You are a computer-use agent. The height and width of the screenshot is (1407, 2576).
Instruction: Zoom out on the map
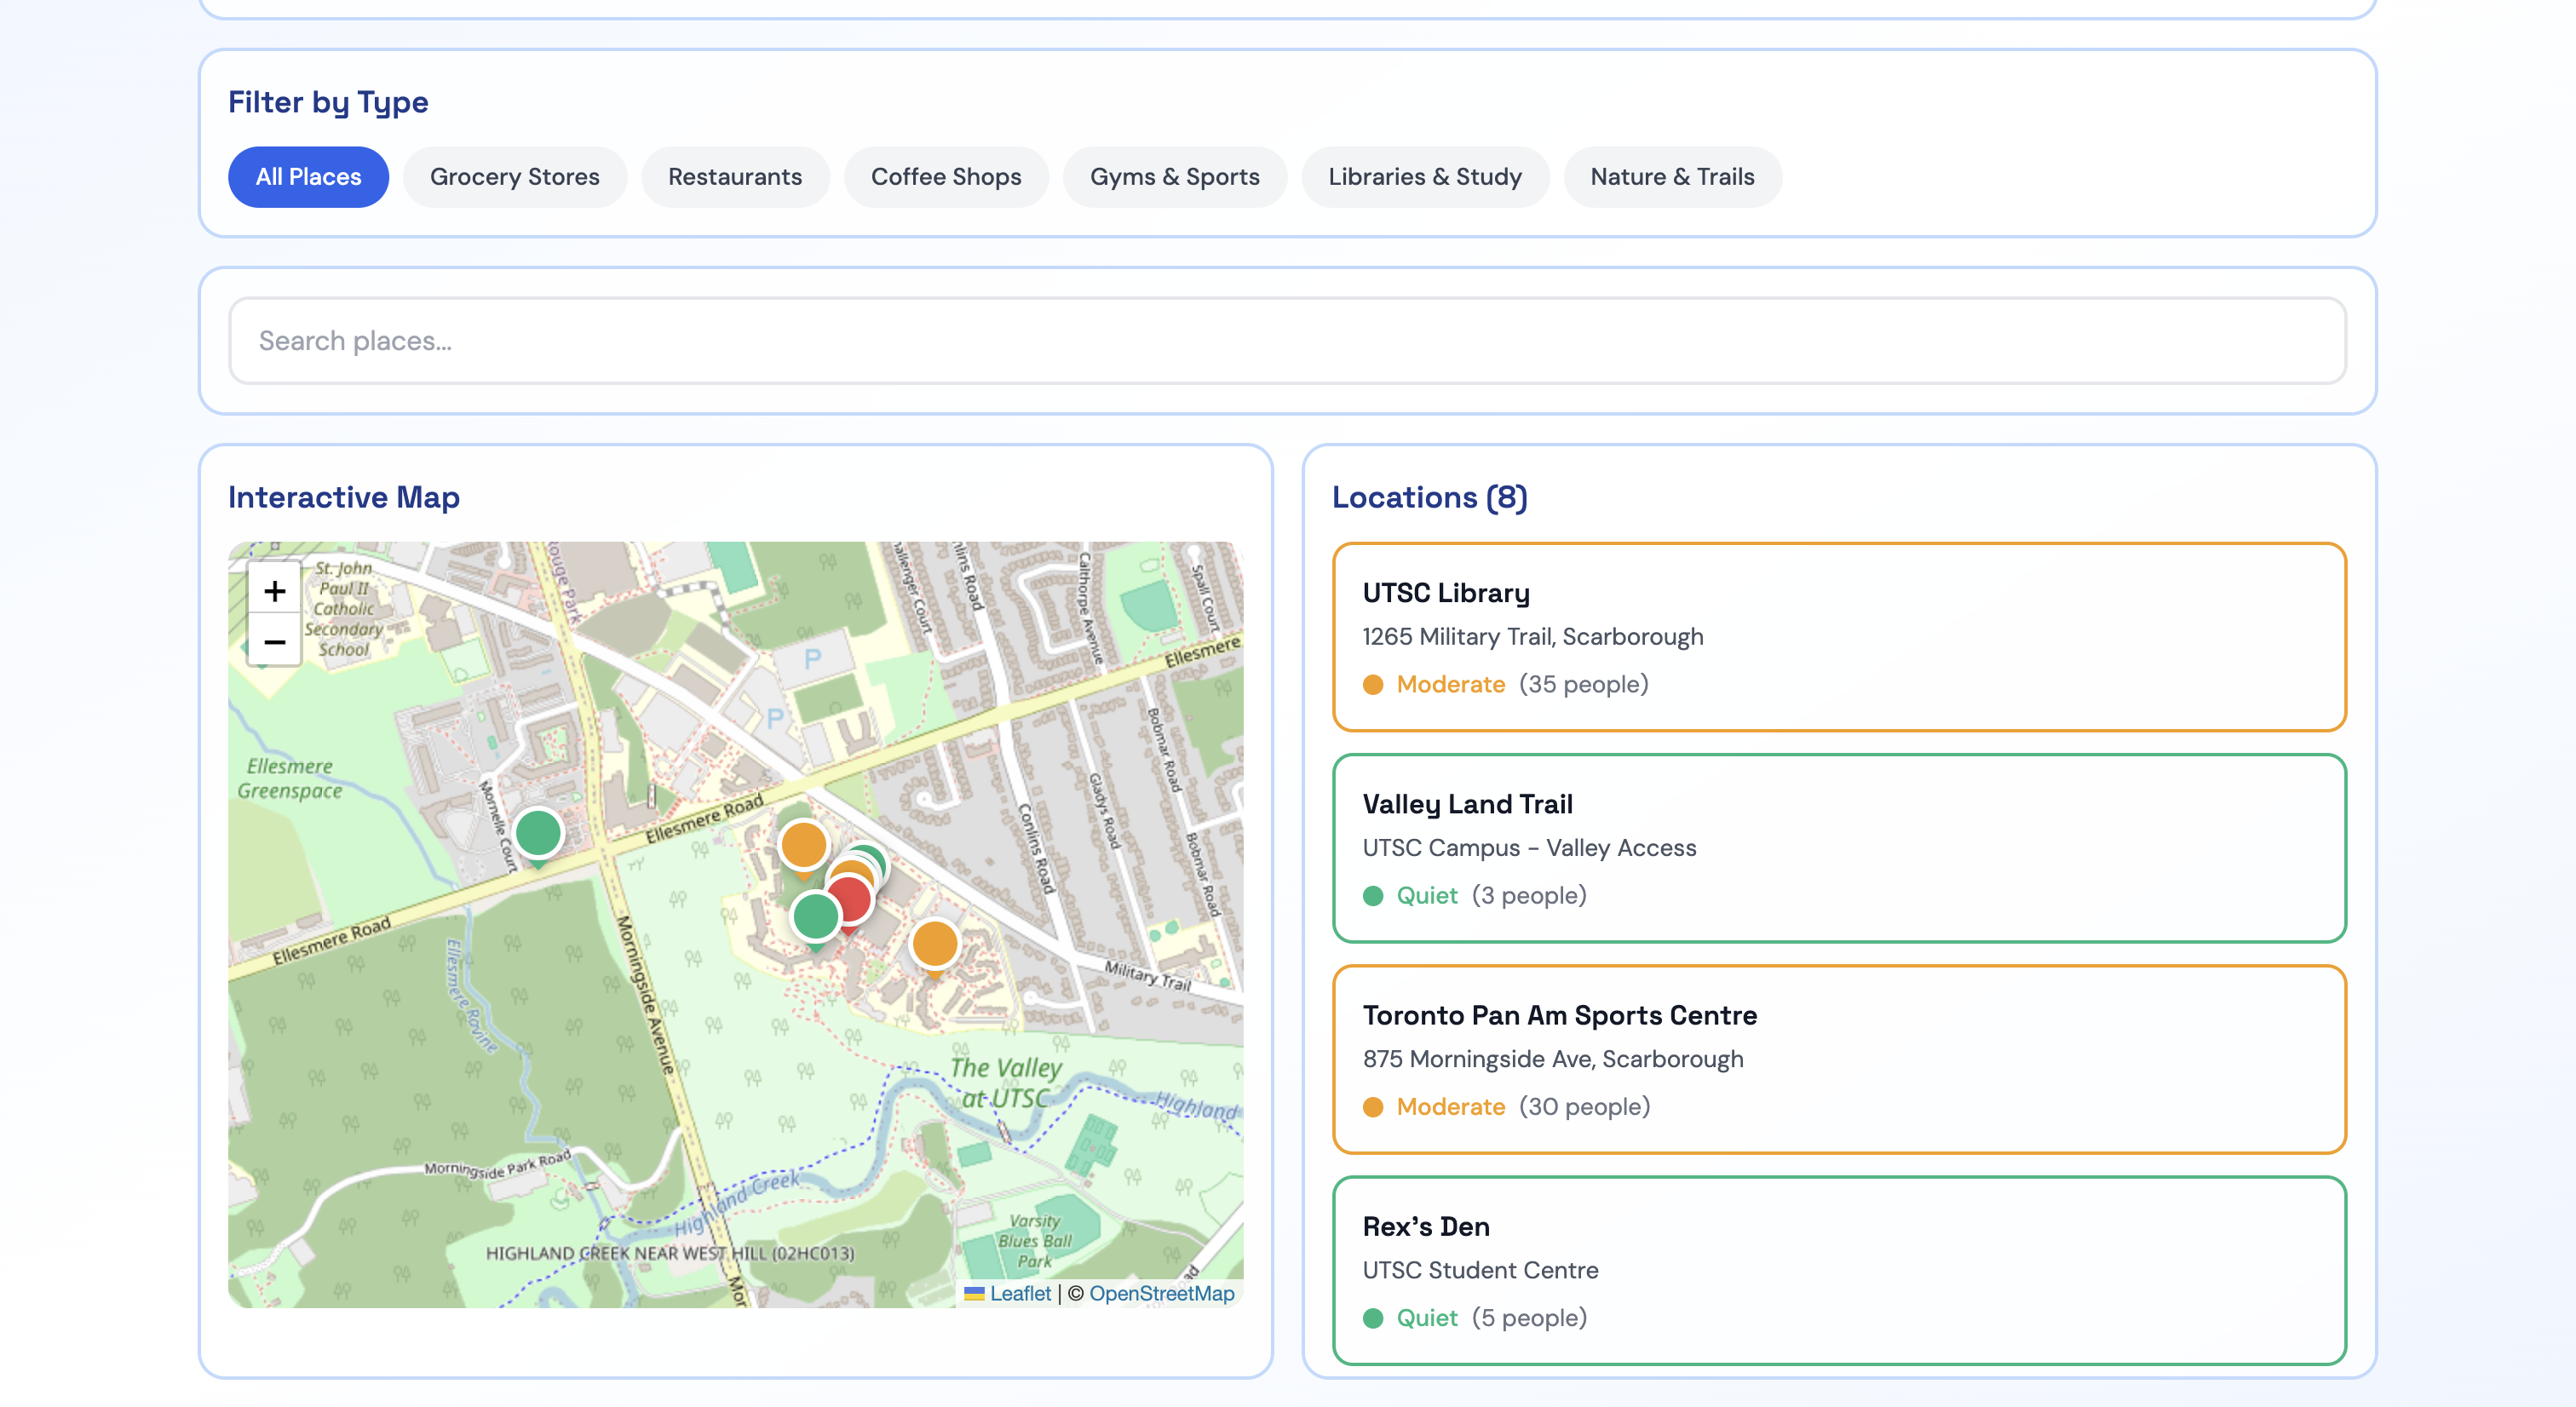(x=274, y=642)
